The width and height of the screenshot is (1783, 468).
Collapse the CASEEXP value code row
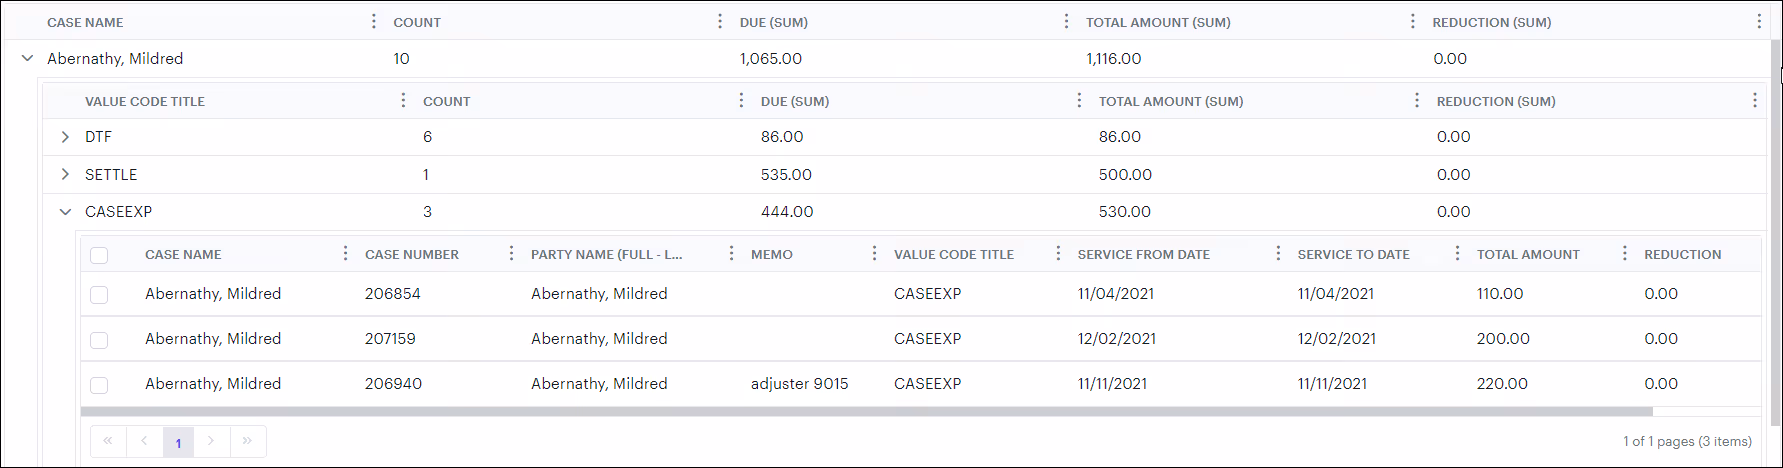tap(65, 212)
